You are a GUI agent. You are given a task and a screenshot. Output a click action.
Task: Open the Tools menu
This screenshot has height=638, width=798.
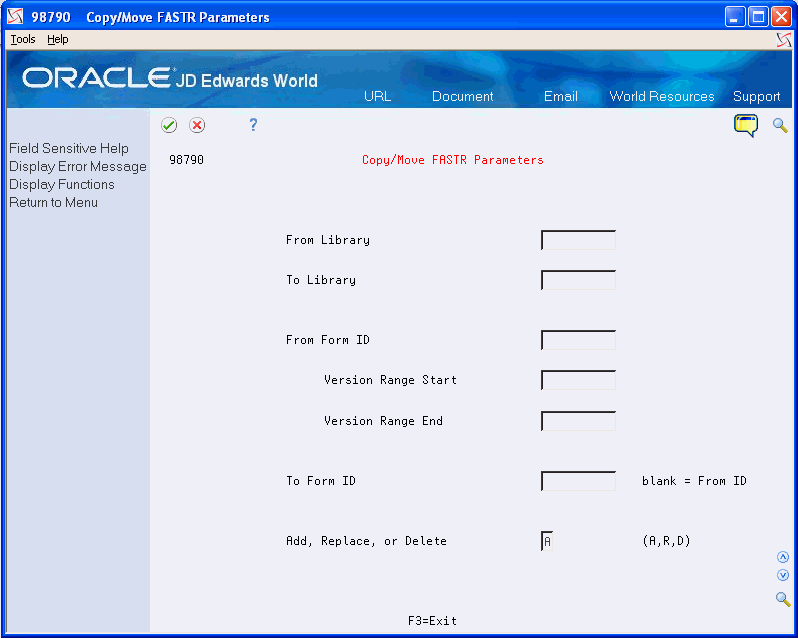tap(23, 39)
